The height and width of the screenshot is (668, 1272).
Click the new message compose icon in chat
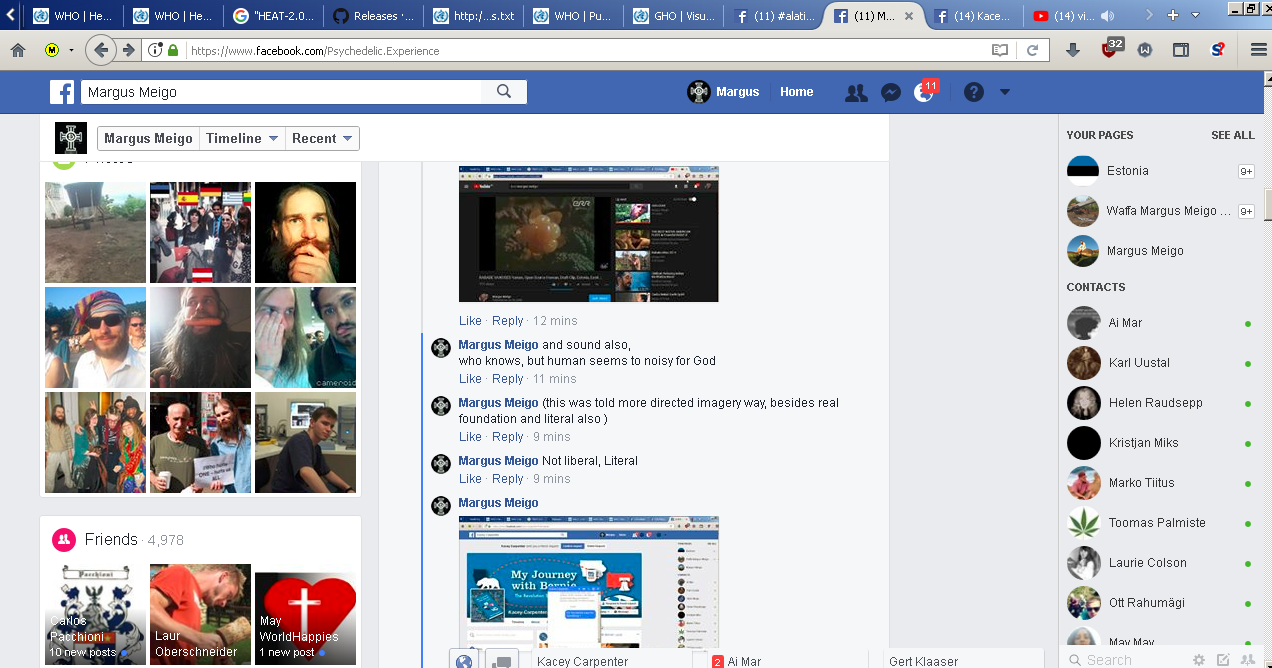[1223, 660]
